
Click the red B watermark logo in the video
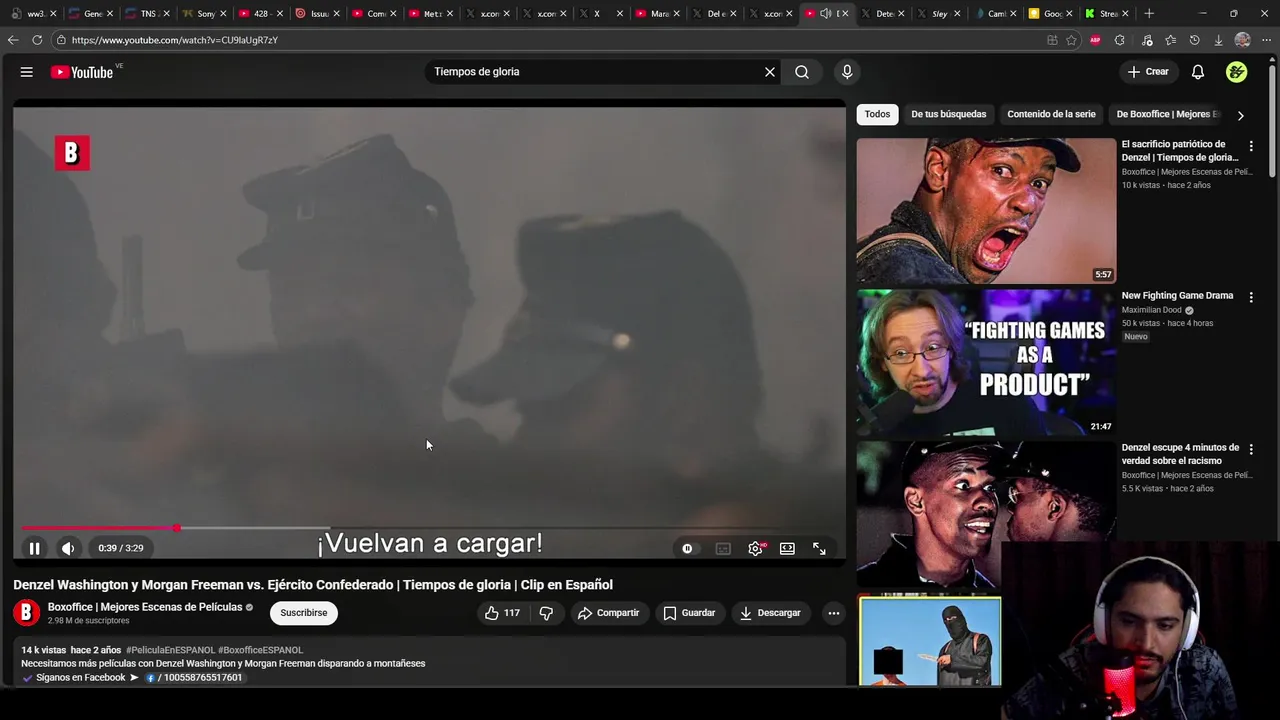pyautogui.click(x=72, y=153)
